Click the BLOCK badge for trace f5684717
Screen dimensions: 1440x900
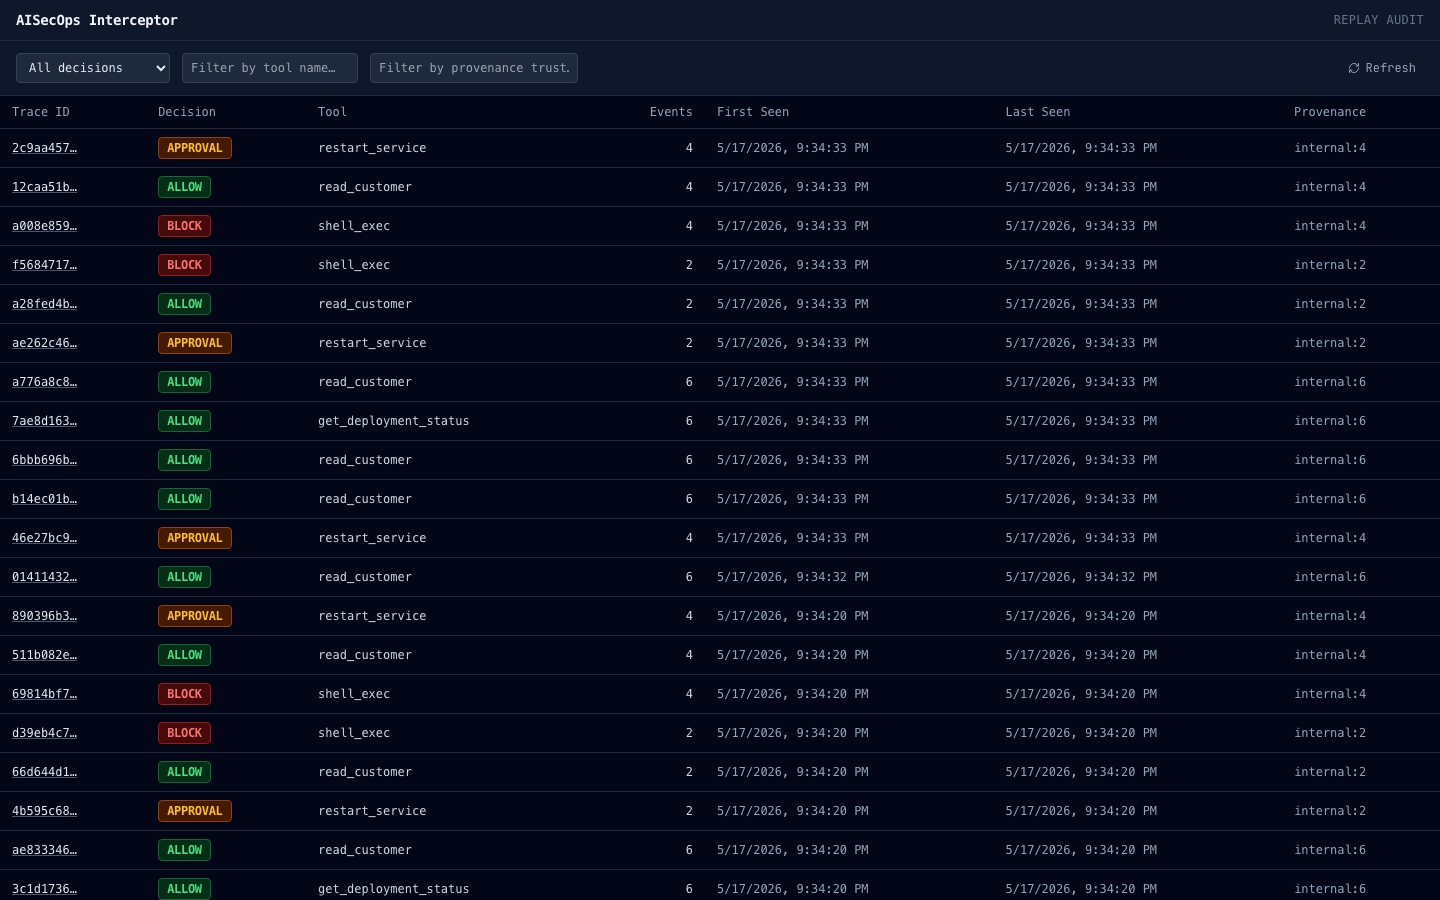(x=184, y=265)
